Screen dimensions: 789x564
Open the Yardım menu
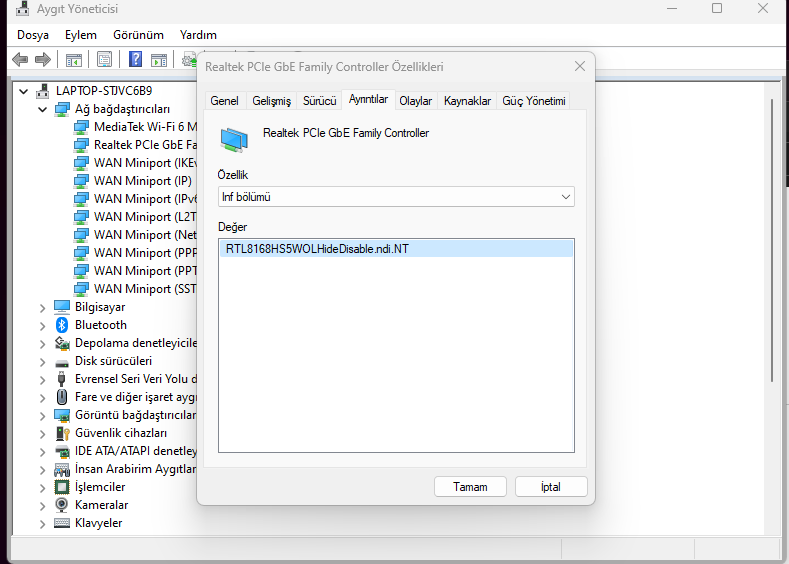click(x=198, y=35)
